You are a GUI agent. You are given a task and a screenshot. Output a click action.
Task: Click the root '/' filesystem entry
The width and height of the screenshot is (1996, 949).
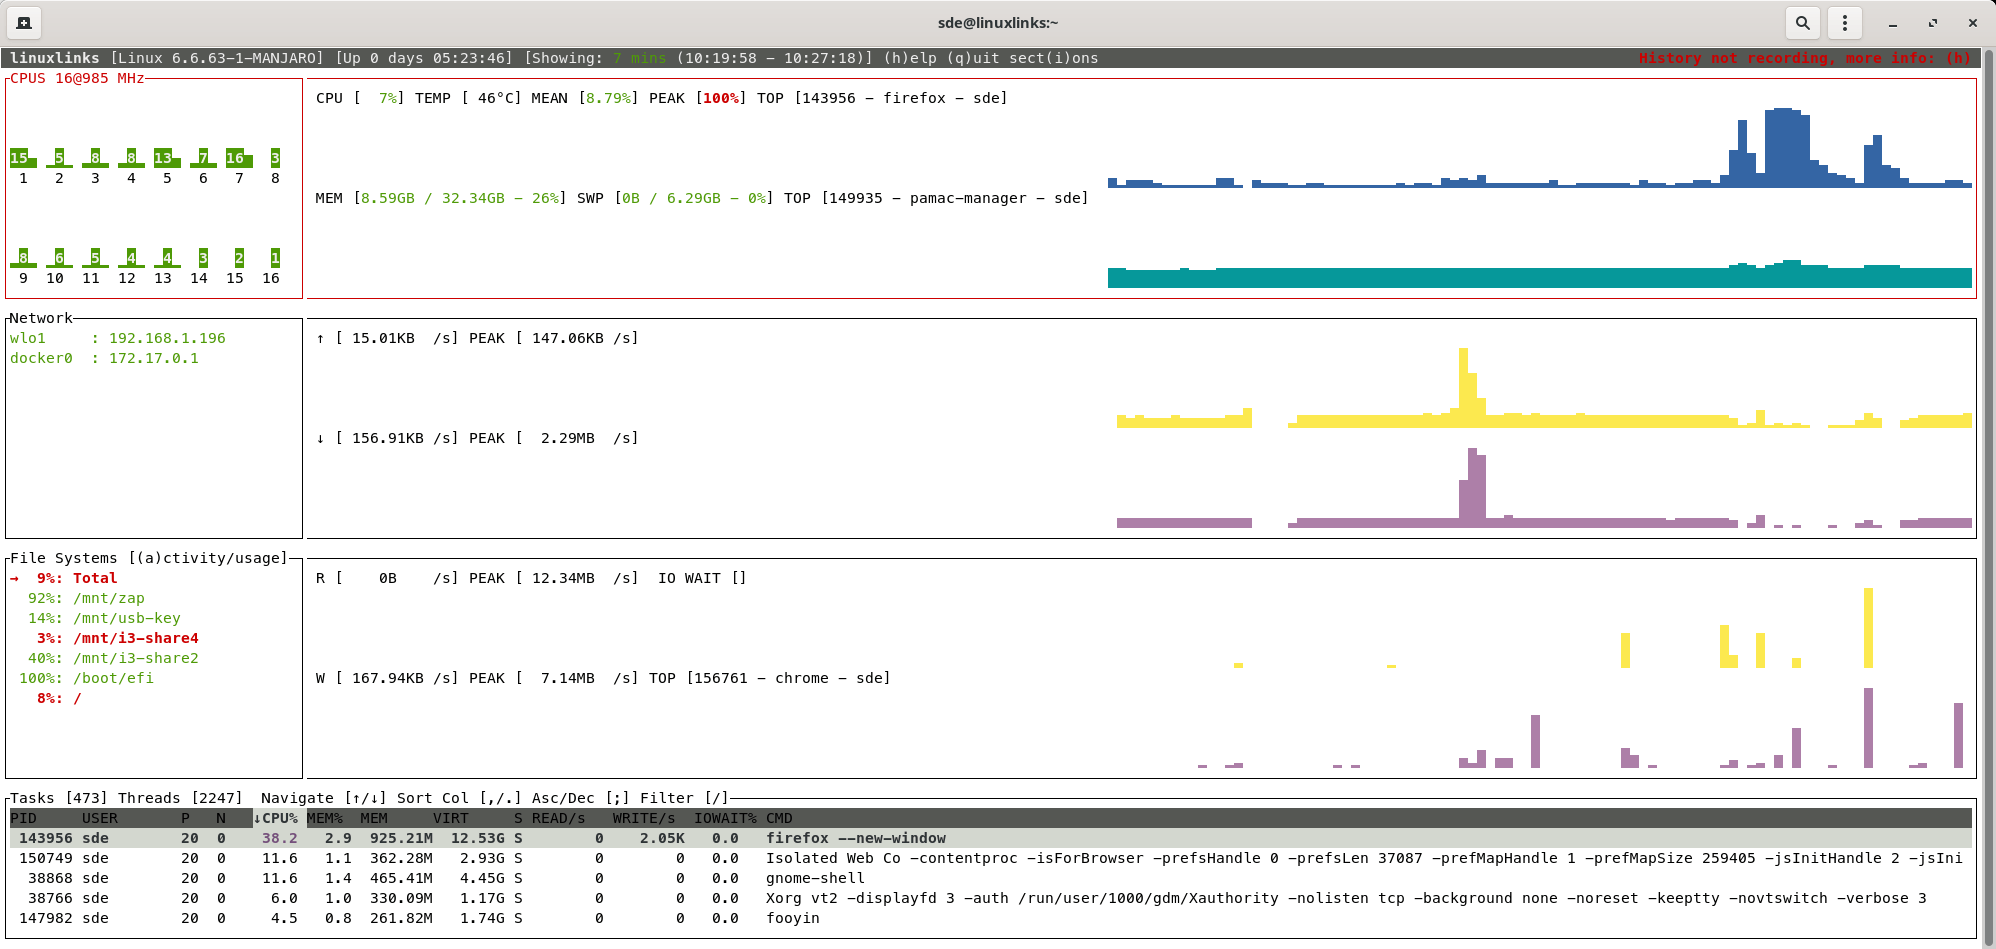(x=59, y=698)
